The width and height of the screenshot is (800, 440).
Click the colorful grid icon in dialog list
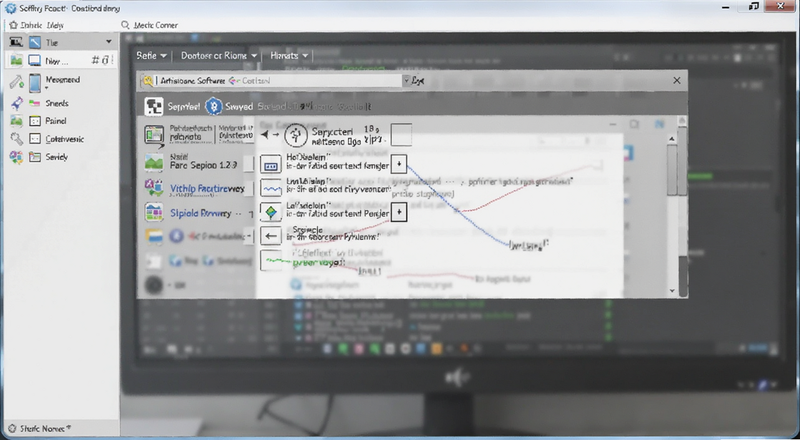(154, 212)
